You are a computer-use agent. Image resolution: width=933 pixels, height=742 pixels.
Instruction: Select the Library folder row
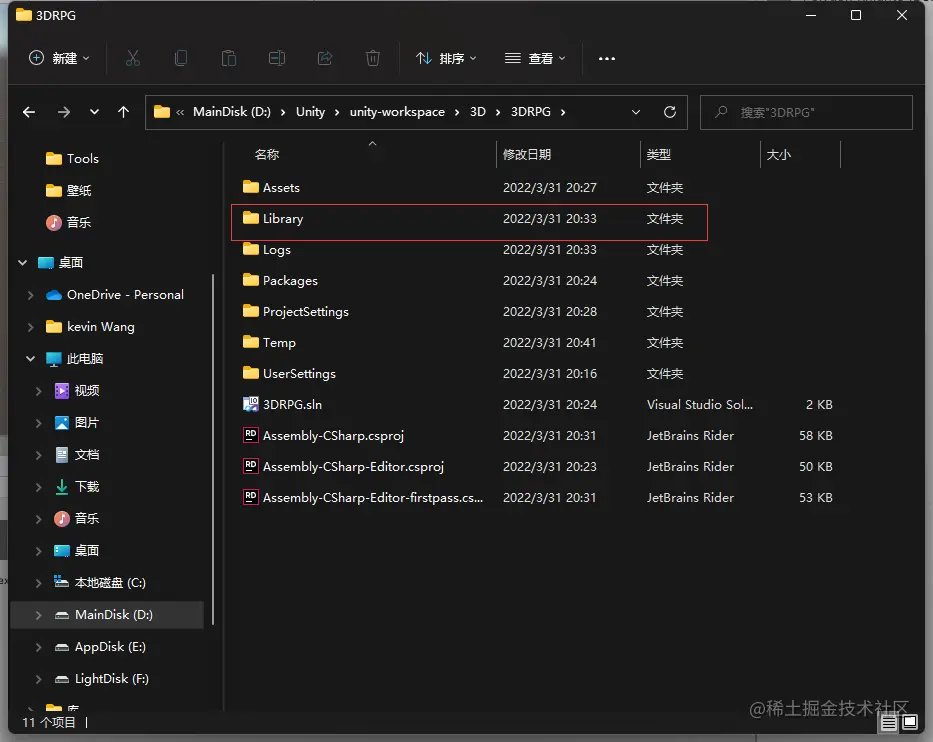[x=469, y=219]
